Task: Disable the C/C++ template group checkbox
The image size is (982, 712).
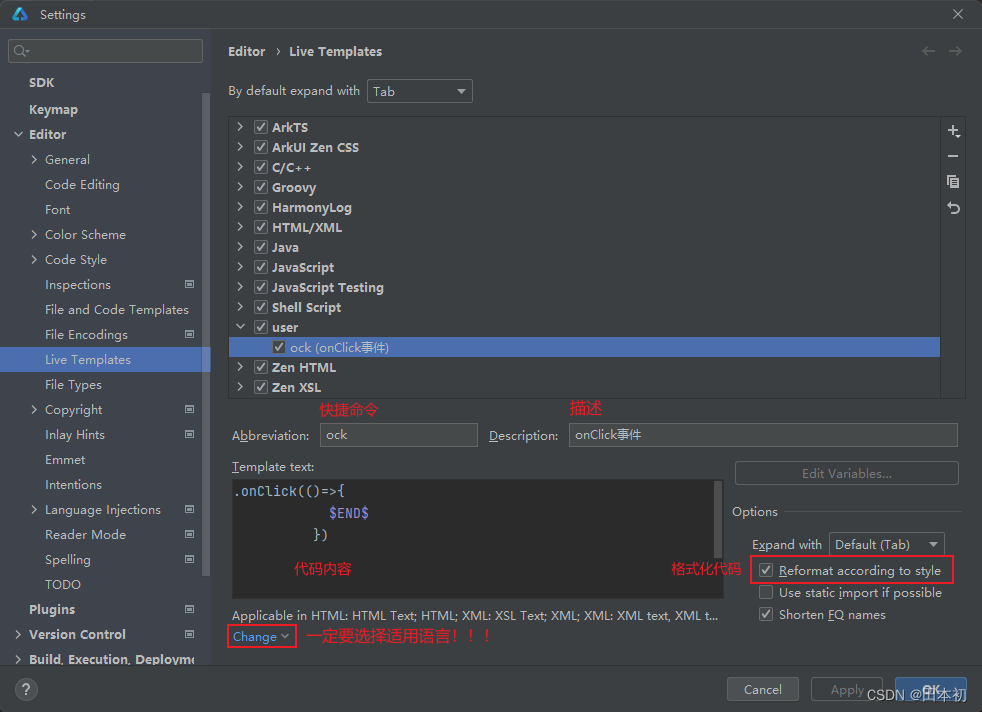Action: click(261, 167)
